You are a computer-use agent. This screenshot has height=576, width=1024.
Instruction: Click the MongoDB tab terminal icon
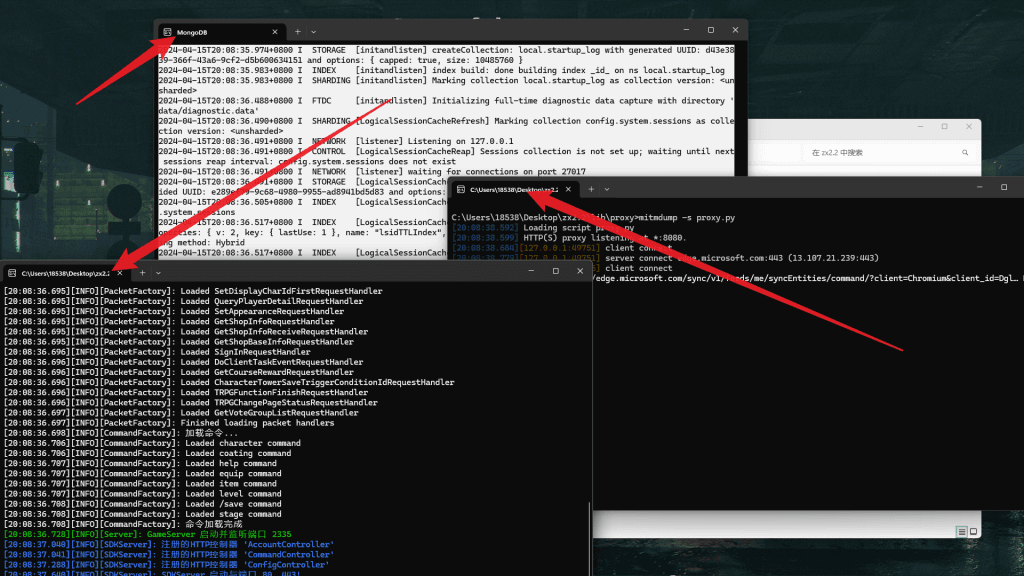pos(167,32)
